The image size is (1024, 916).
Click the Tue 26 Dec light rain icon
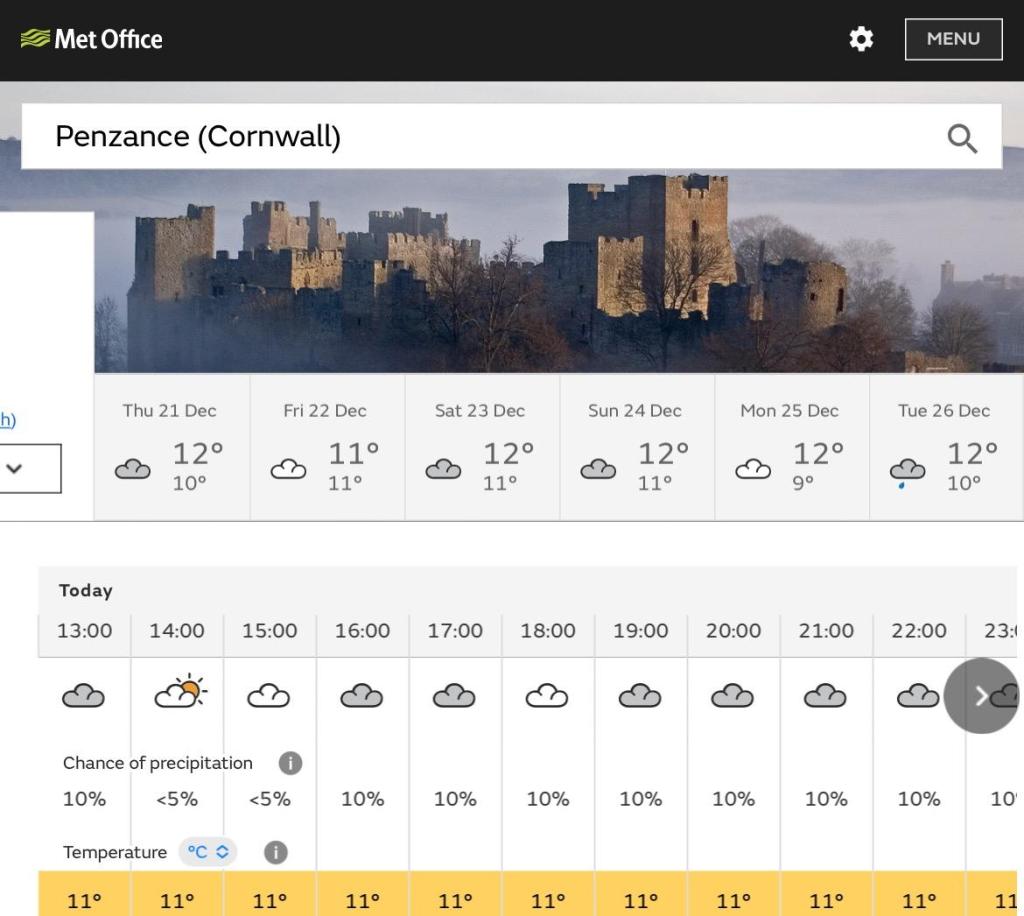coord(907,473)
